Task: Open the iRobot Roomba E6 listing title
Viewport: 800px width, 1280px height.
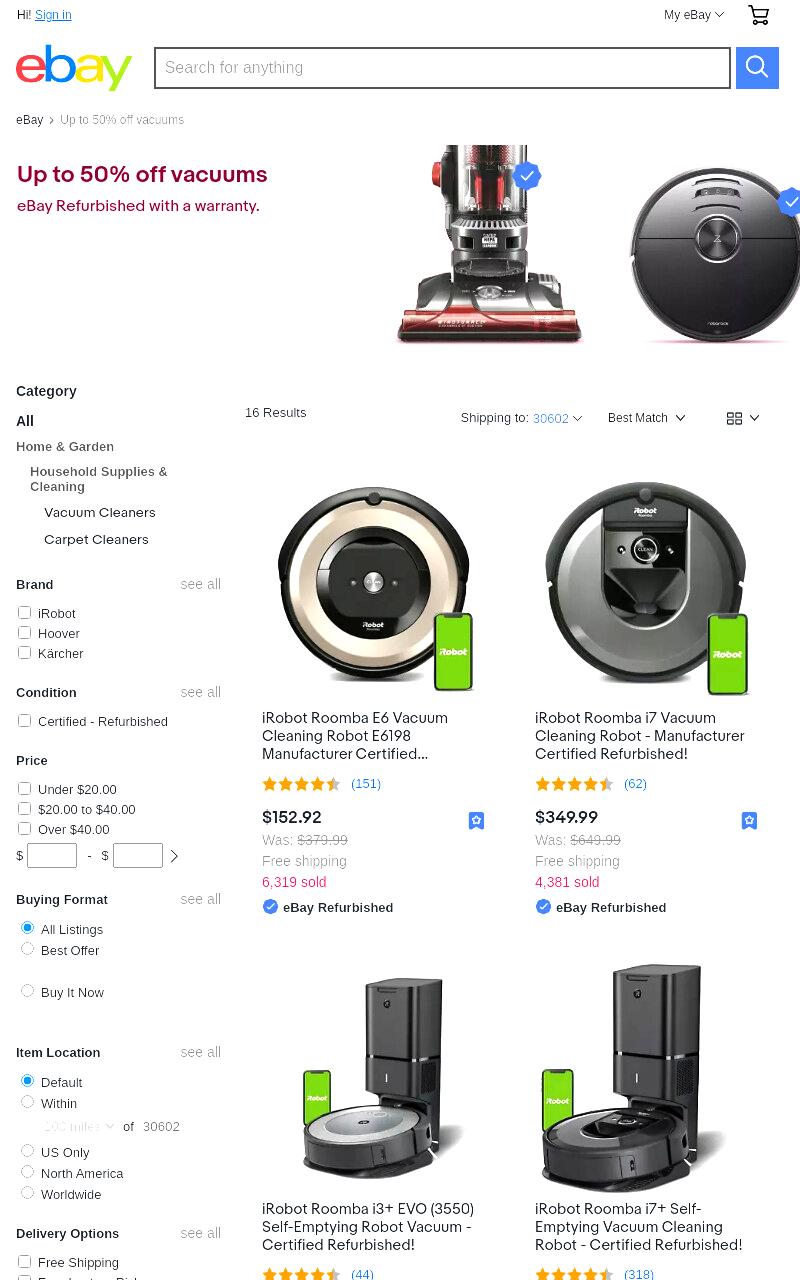Action: 355,736
